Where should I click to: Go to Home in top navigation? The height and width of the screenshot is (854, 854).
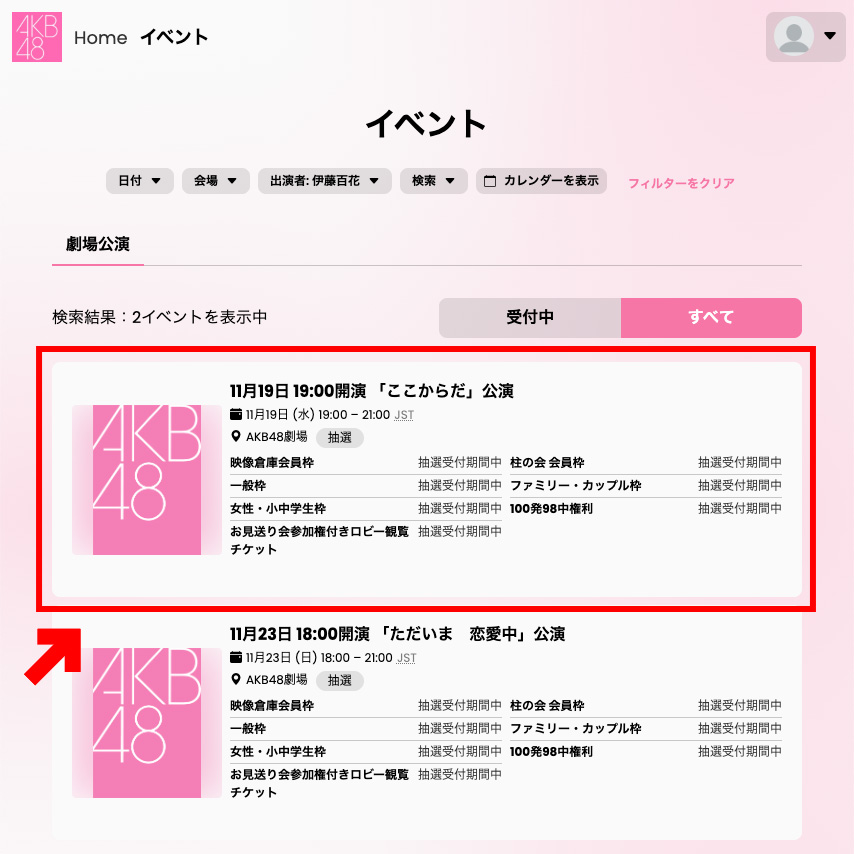point(101,38)
